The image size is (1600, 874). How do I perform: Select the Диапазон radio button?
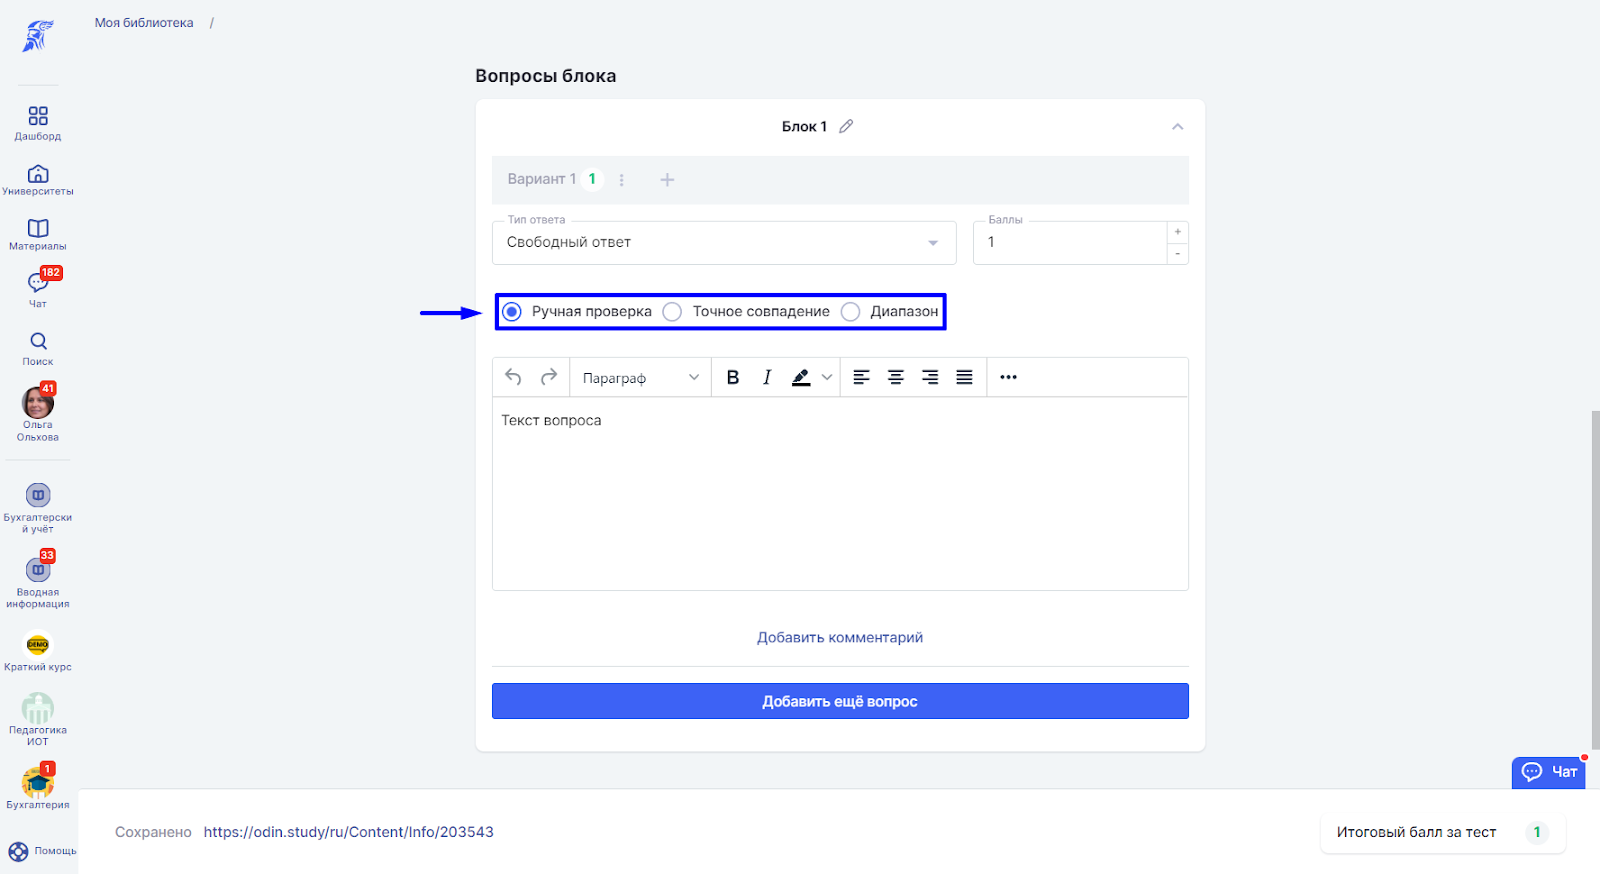[851, 312]
